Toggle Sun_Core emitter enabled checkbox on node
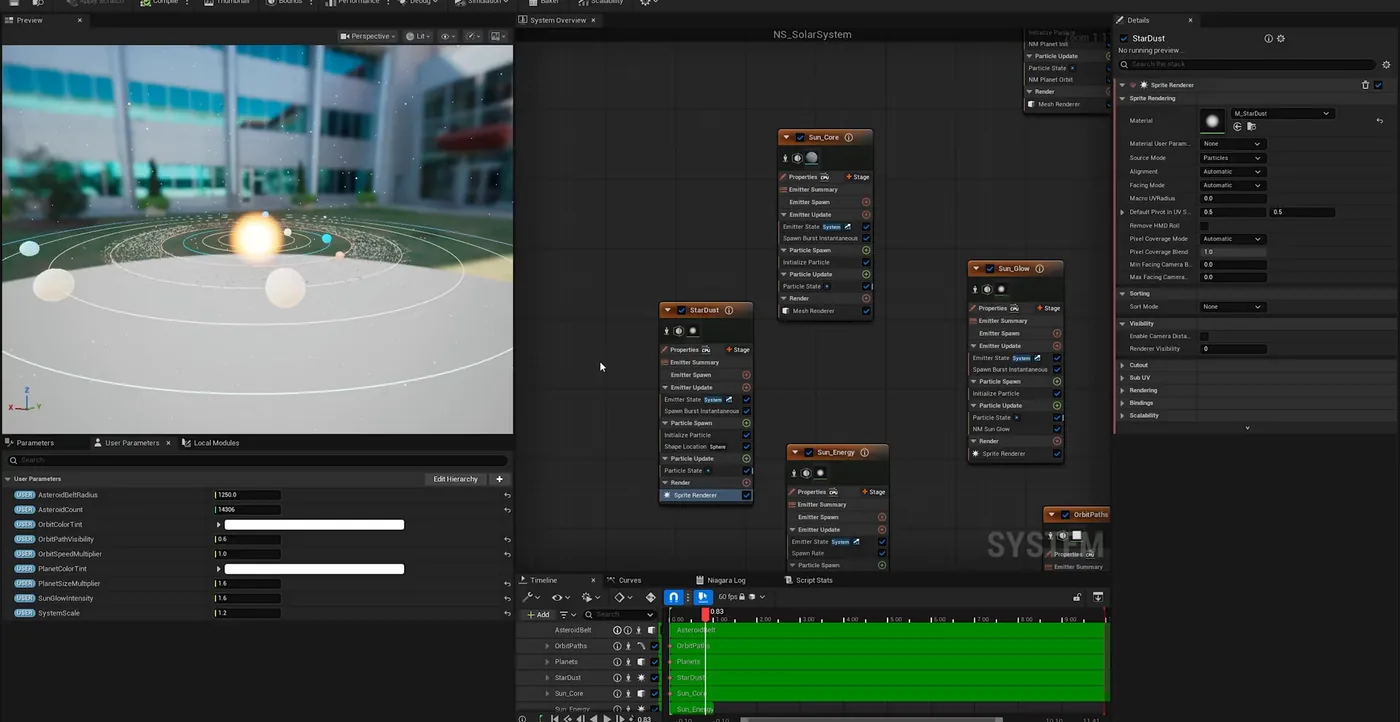 800,137
